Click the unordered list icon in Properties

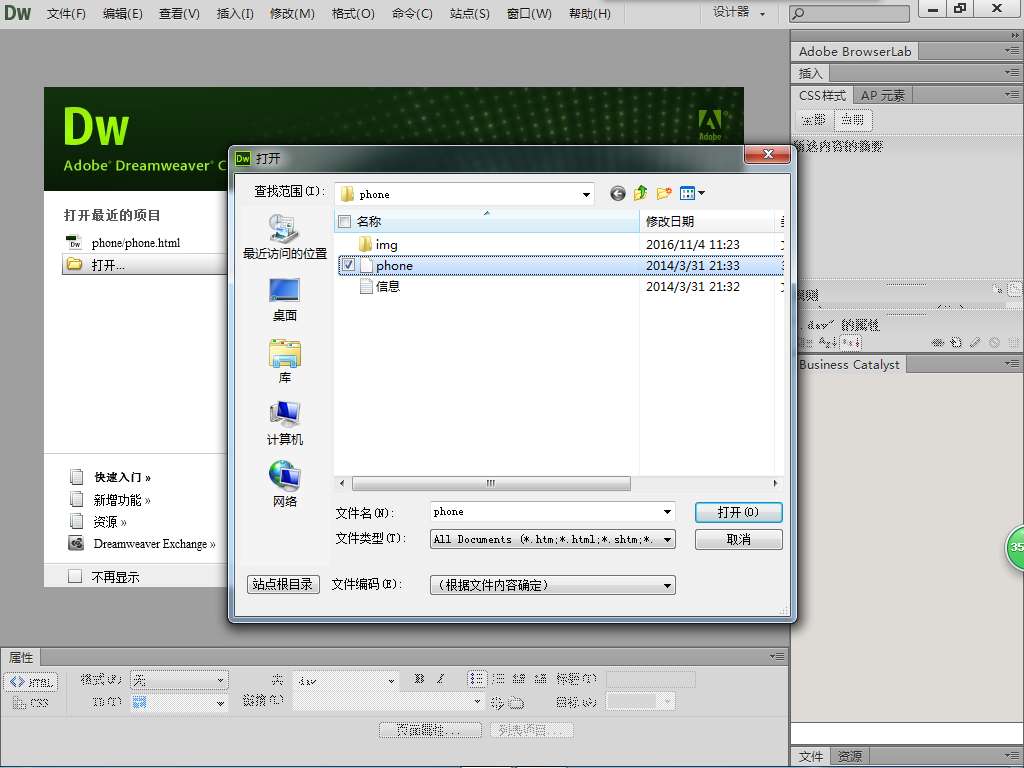pos(477,679)
